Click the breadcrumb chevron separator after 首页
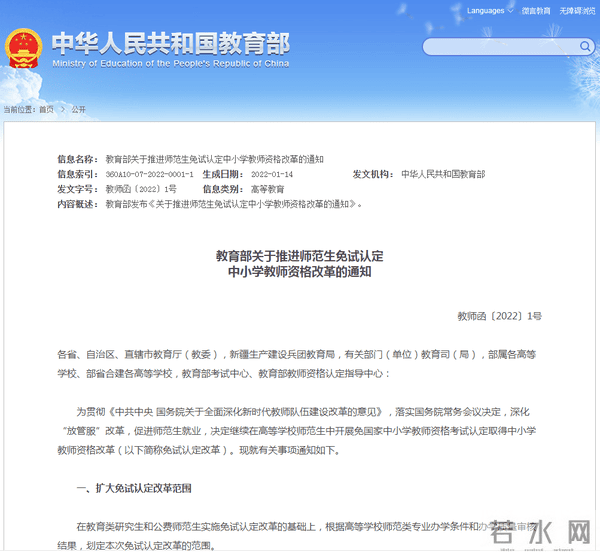The width and height of the screenshot is (600, 552). 63,109
